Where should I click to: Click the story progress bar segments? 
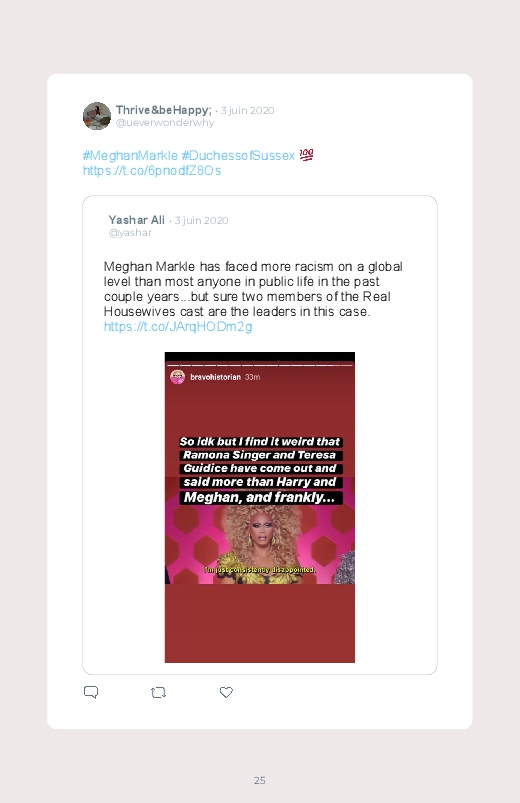coord(260,365)
